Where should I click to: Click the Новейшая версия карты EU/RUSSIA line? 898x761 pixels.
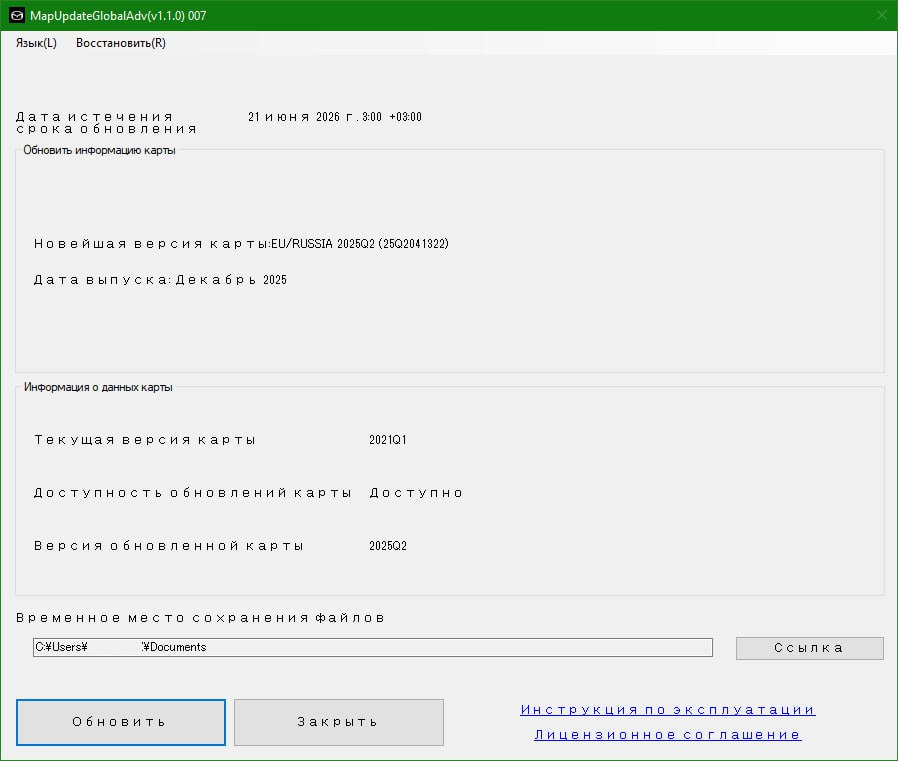[241, 244]
